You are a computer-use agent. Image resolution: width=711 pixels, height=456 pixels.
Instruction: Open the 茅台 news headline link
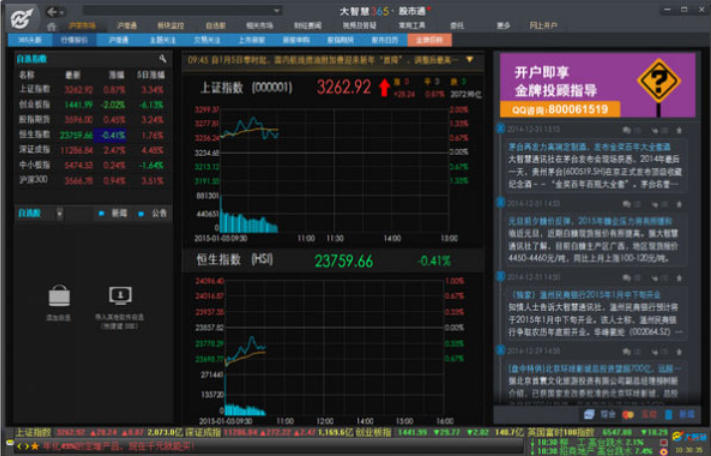(589, 147)
